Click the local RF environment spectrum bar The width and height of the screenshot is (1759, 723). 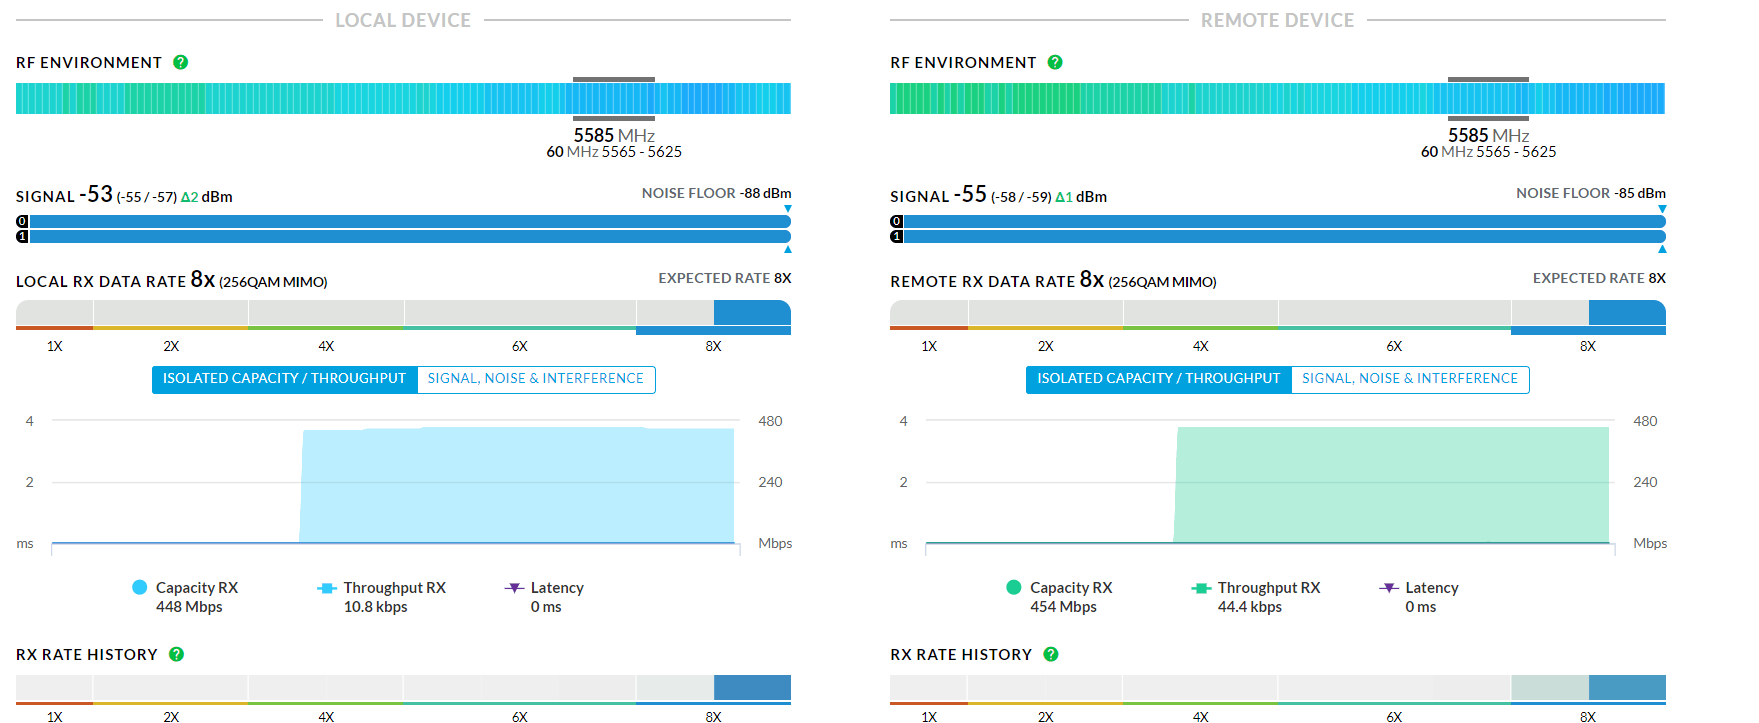403,98
